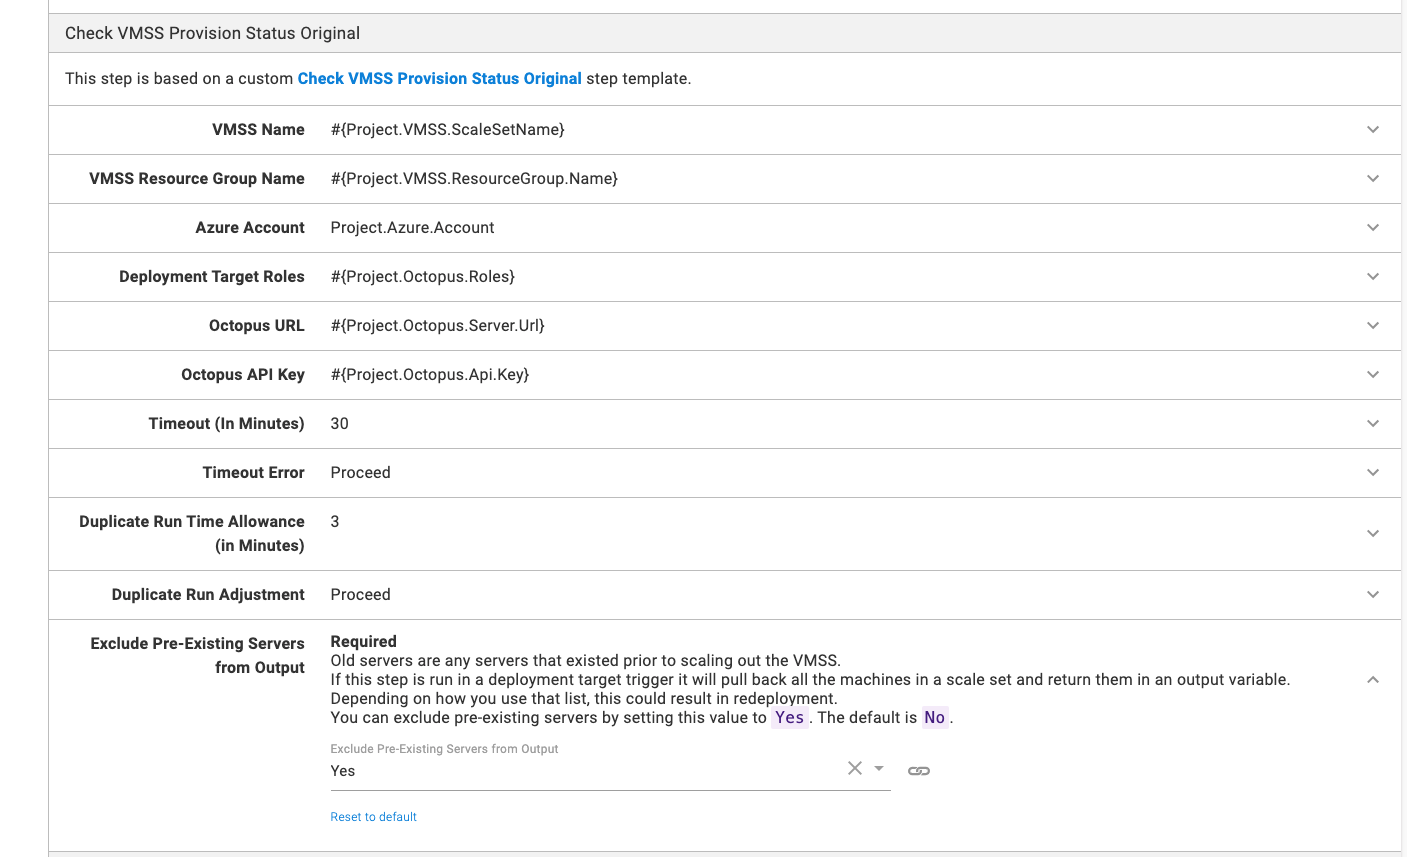Viewport: 1407px width, 857px height.
Task: Expand the Timeout Error row chevron
Action: (x=1373, y=473)
